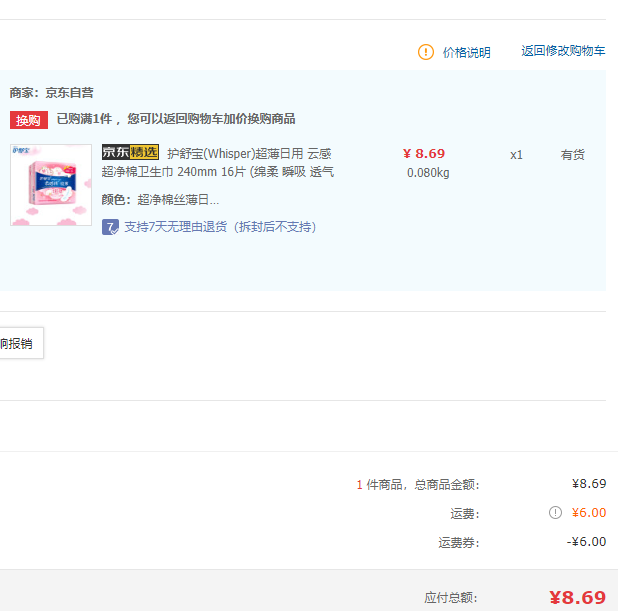Click the 应付总额 ¥8.69 total amount
This screenshot has height=611, width=618.
tap(577, 598)
